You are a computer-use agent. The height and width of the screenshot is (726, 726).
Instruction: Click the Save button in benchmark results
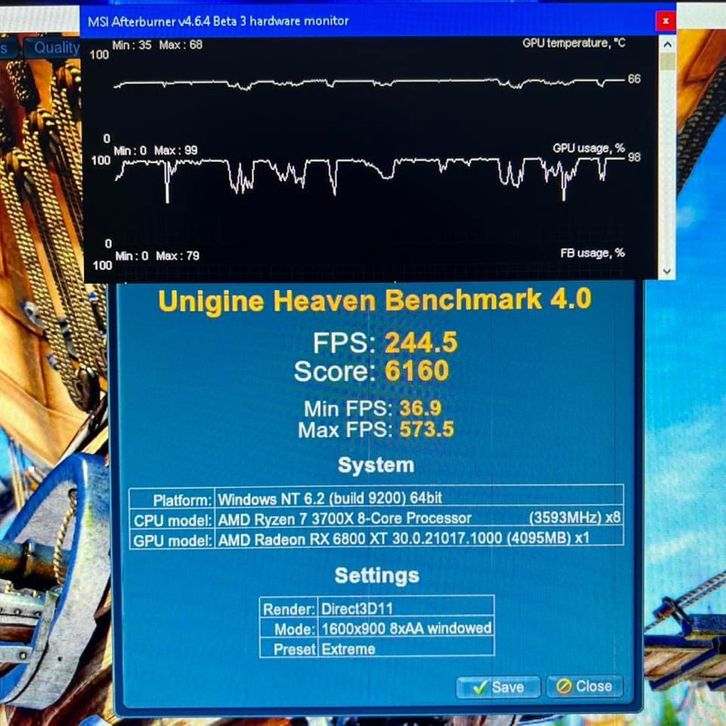[x=498, y=687]
